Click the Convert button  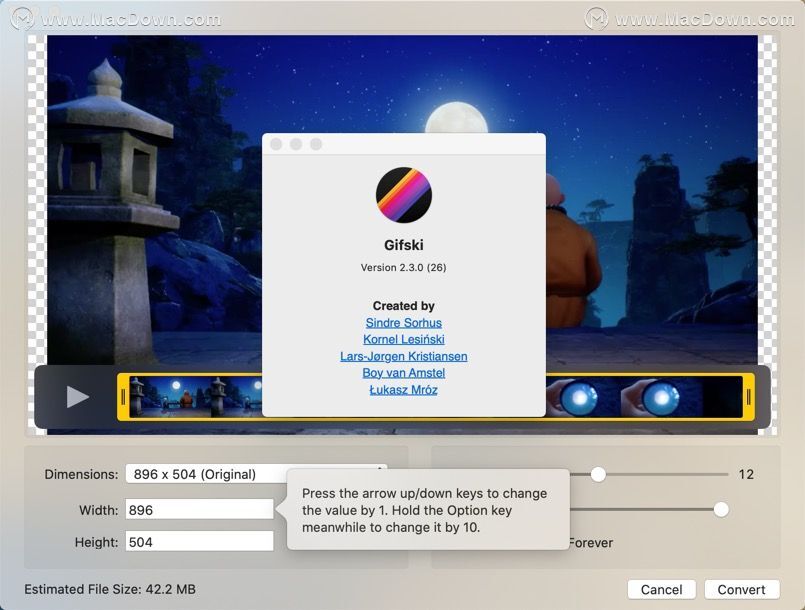tap(741, 589)
